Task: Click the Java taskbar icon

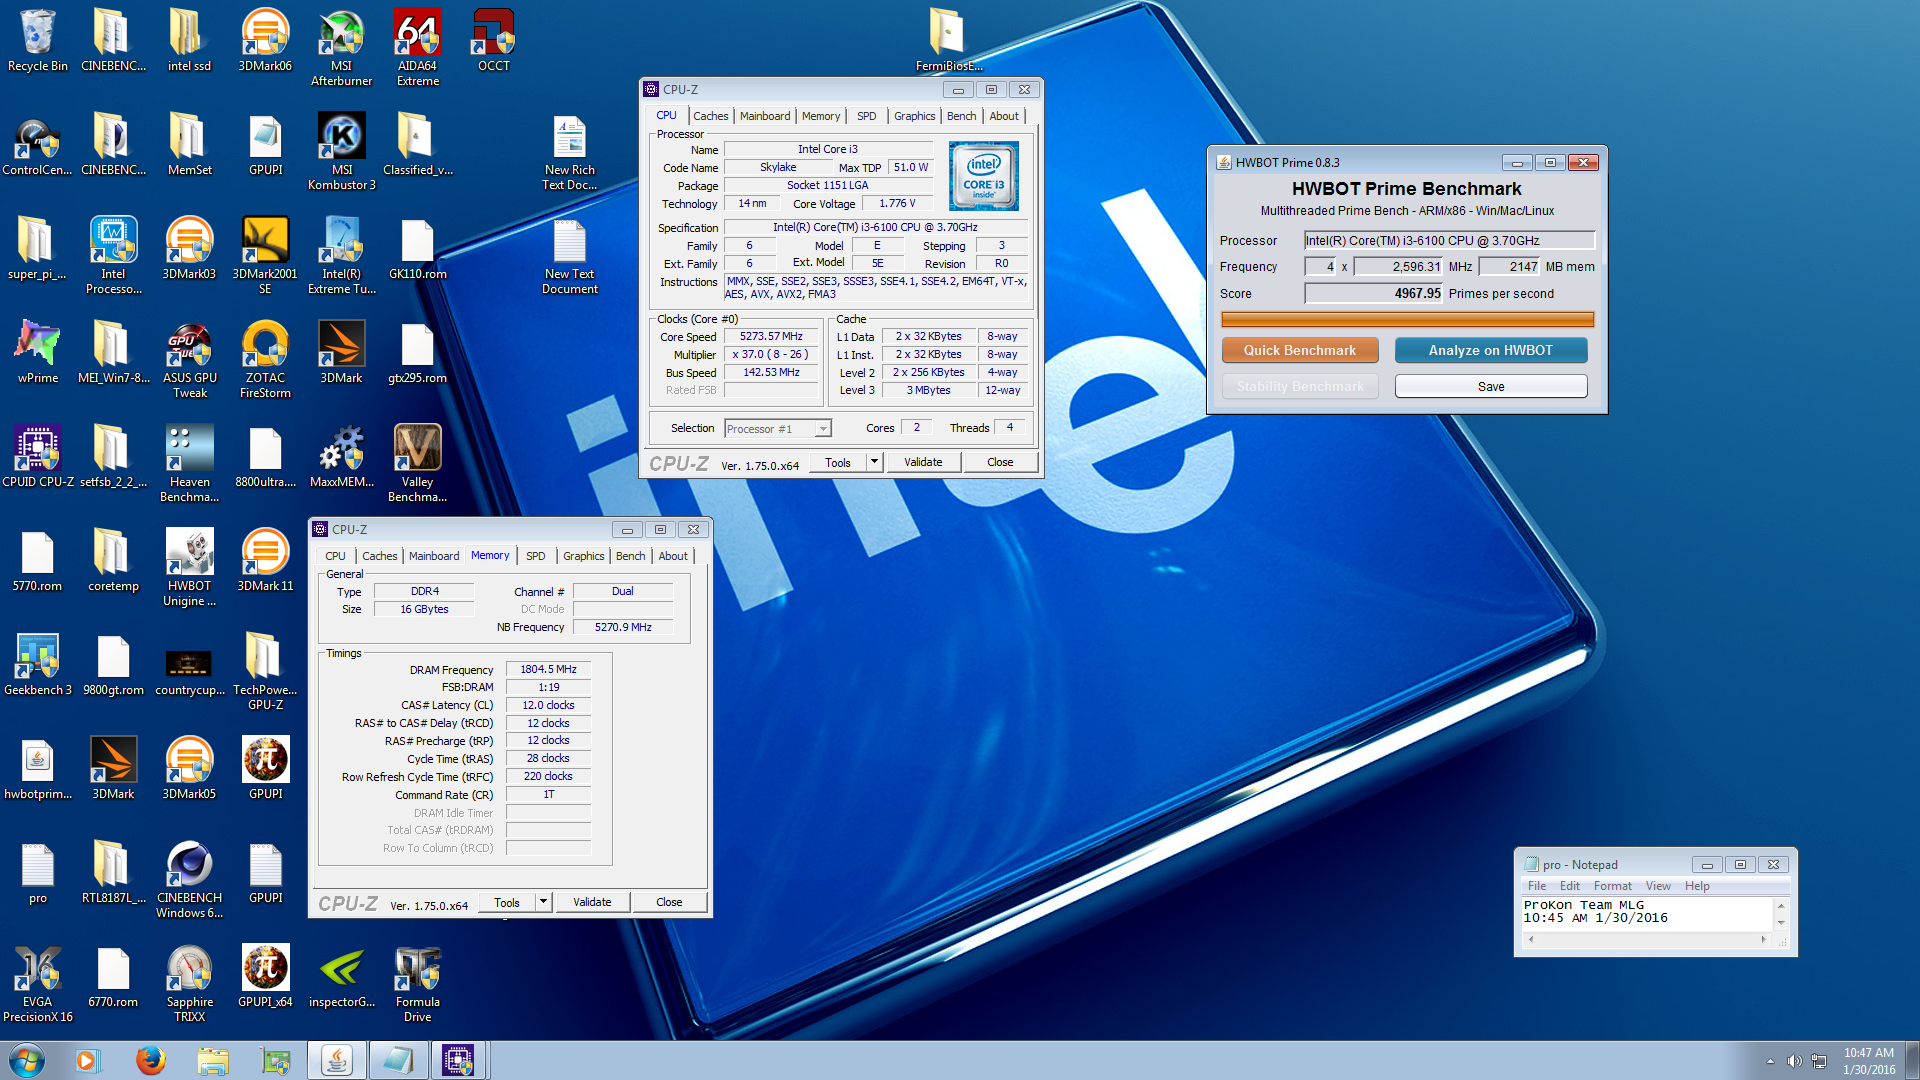Action: pyautogui.click(x=337, y=1060)
